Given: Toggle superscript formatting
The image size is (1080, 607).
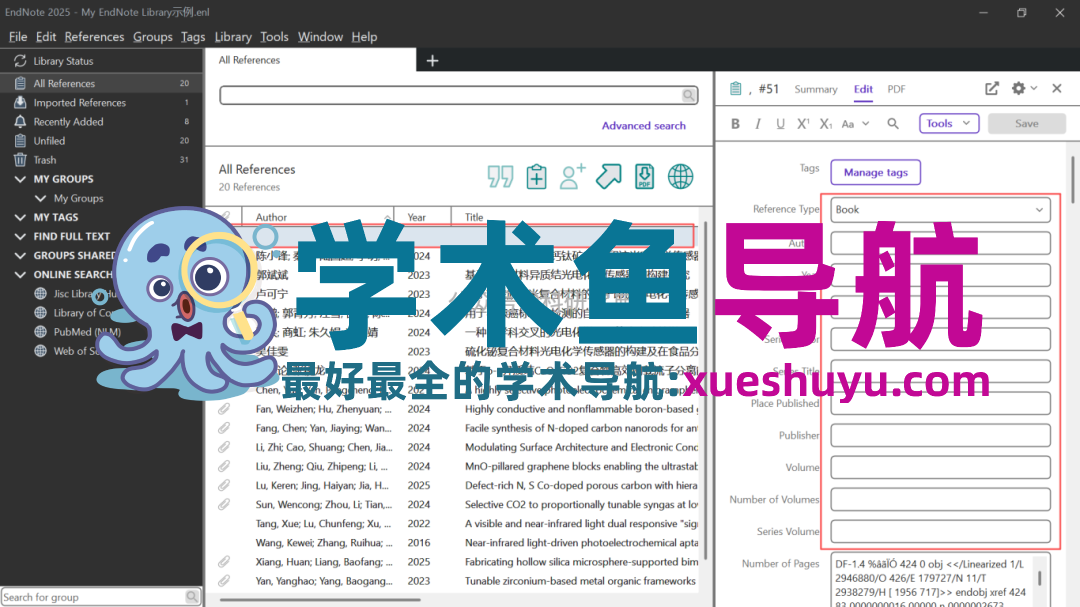Looking at the screenshot, I should pos(803,123).
